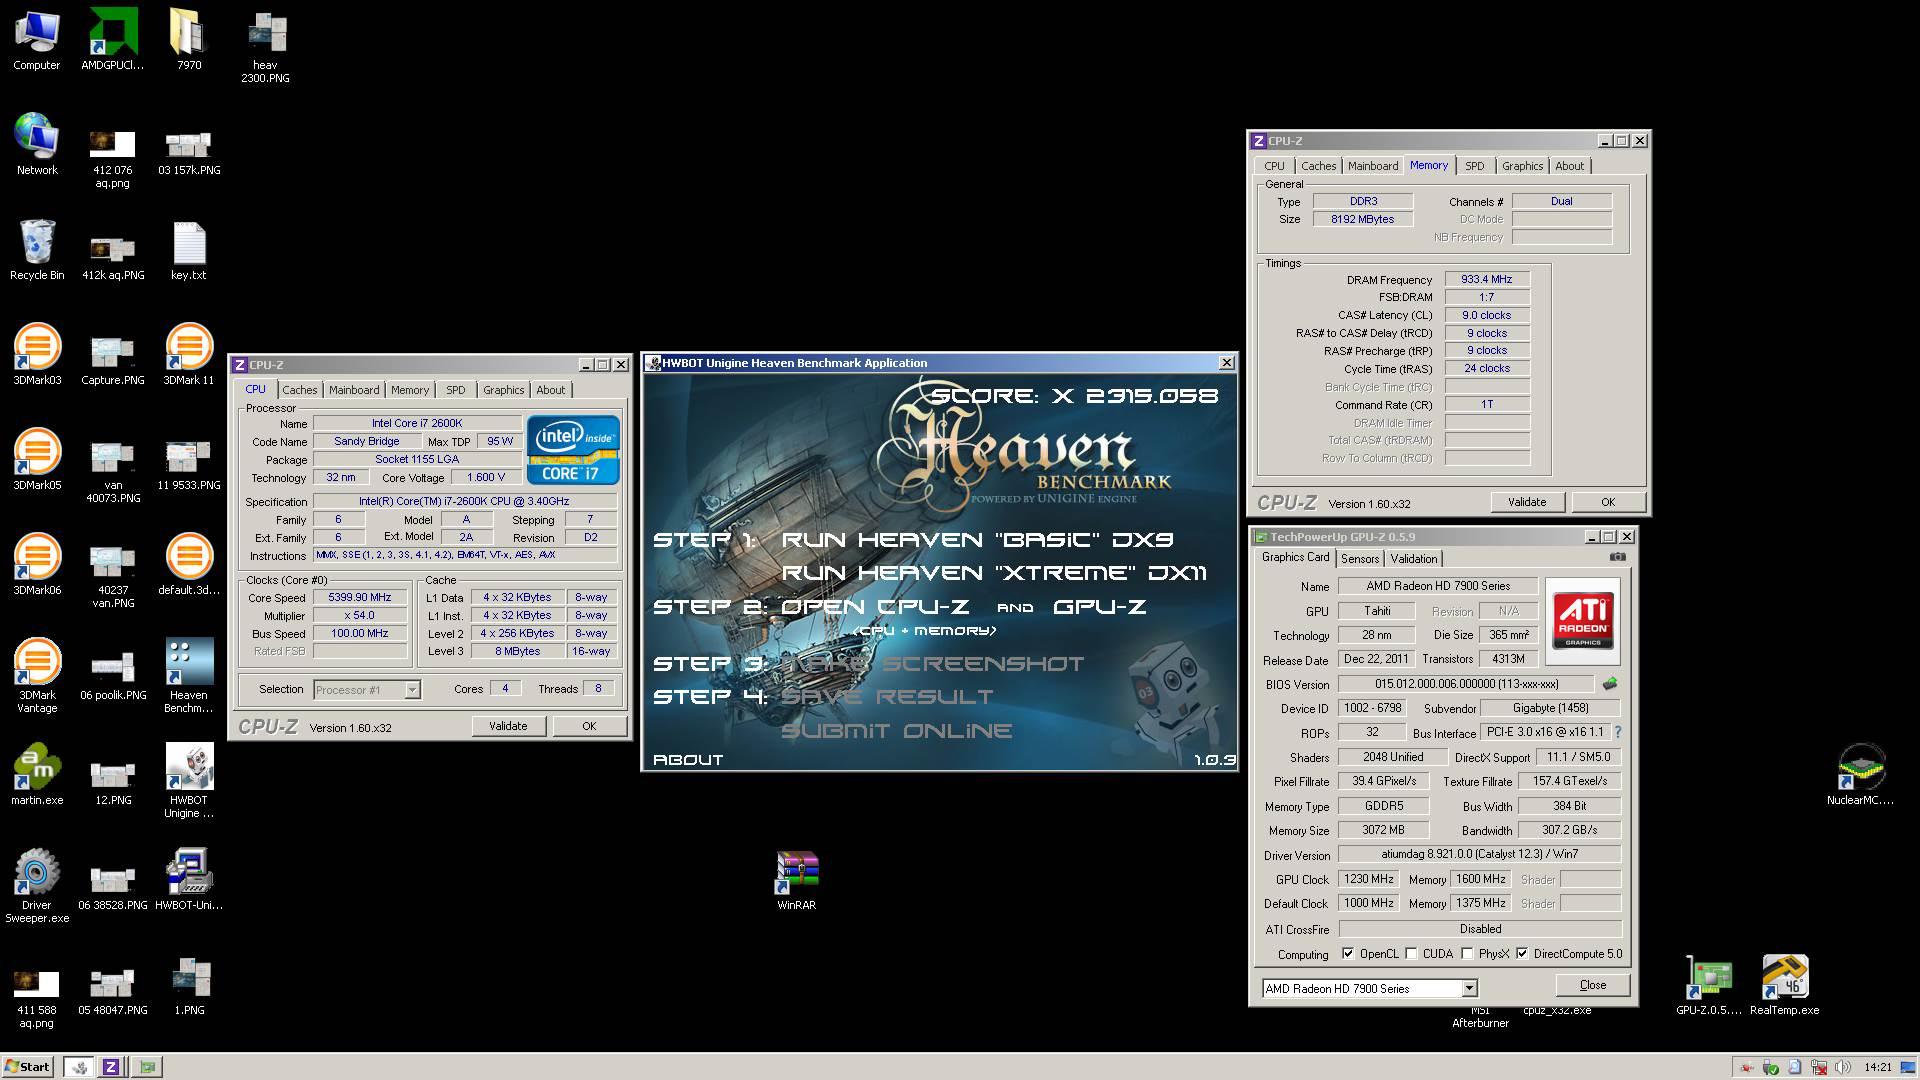Launch the 3DMark 11 shortcut
Screen dimensions: 1920x1080
tap(189, 355)
